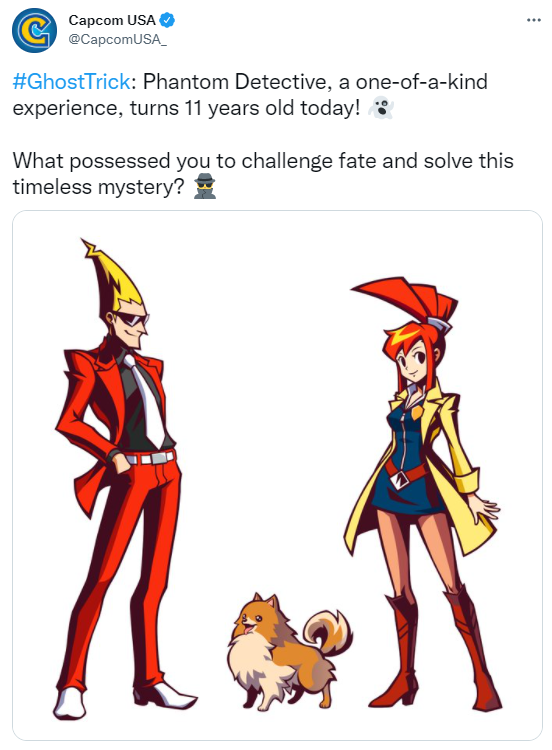The image size is (552, 750).
Task: Click the man's white shoes
Action: [x=124, y=701]
